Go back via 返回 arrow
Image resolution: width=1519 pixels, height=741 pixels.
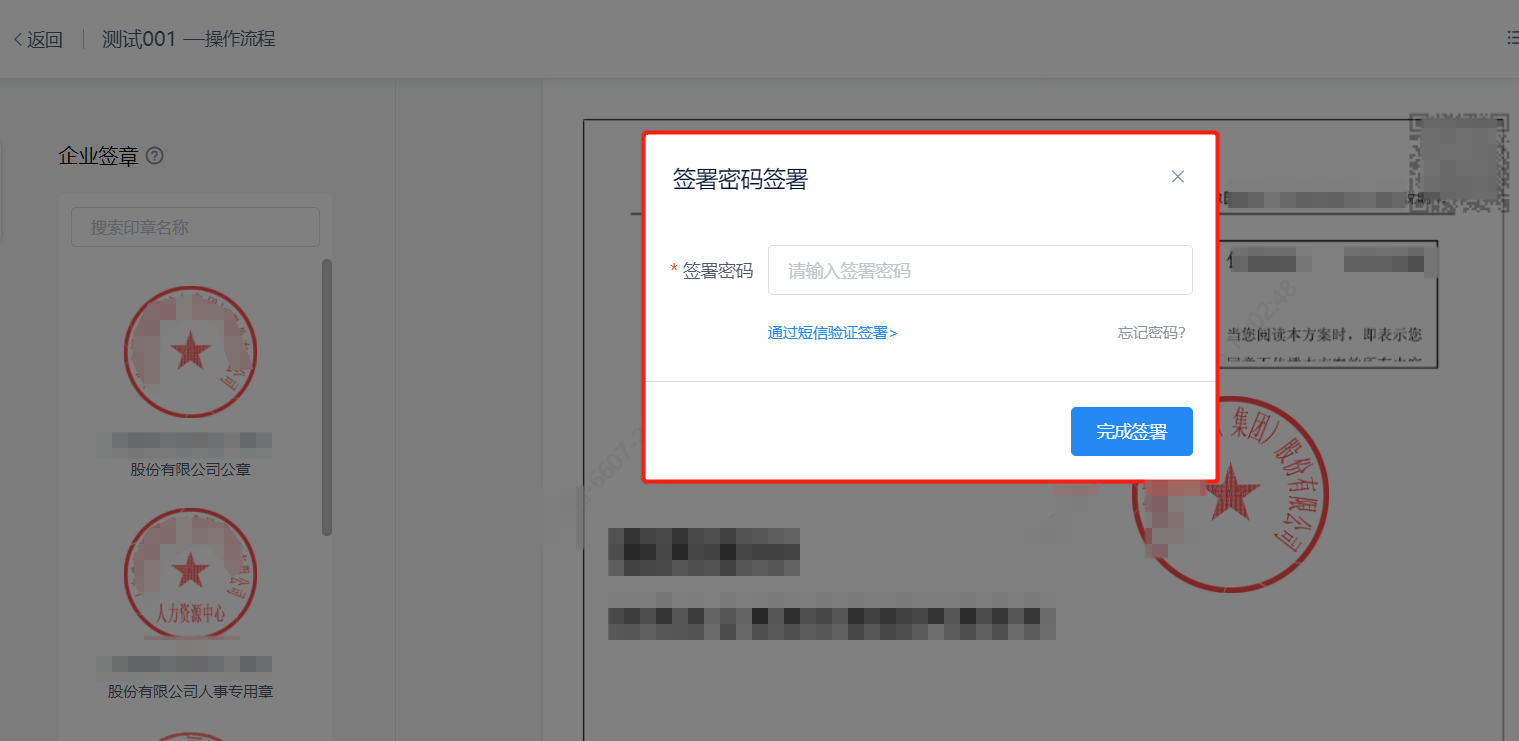coord(38,40)
